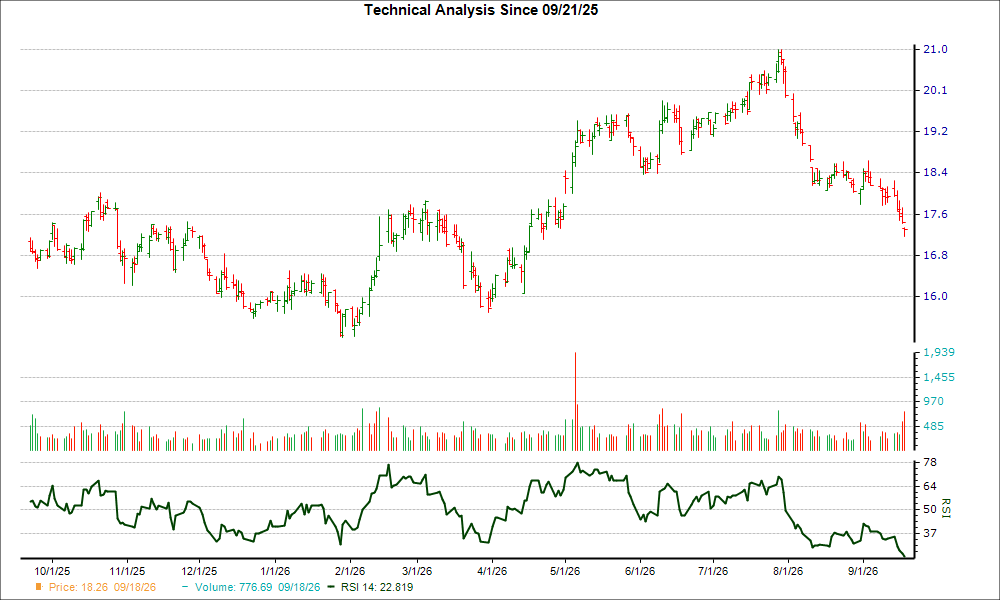
Task: Click the 'Volume: 776.69 09/18/26' legend text
Action: pyautogui.click(x=258, y=587)
